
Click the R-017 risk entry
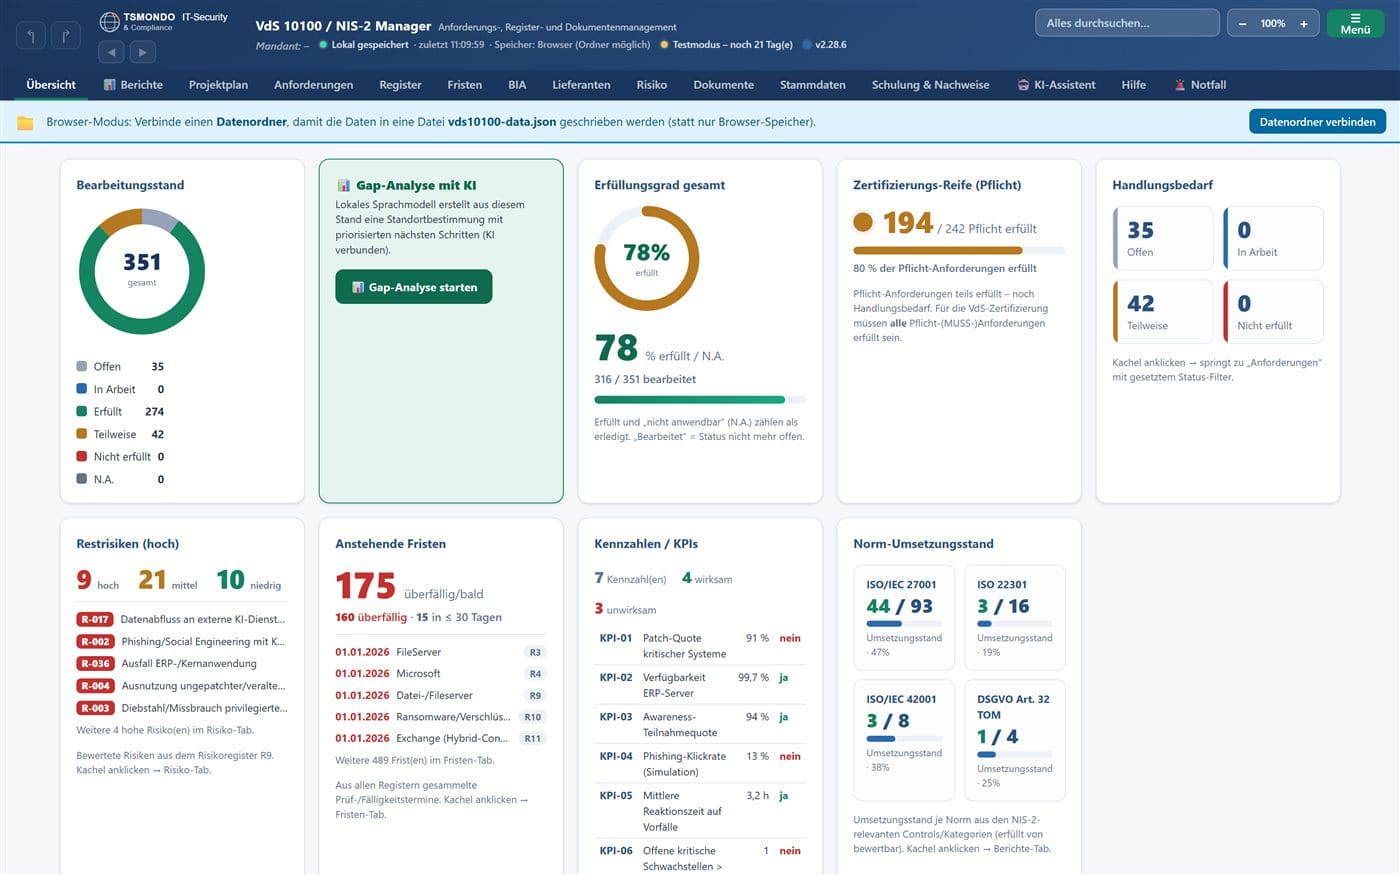[182, 619]
